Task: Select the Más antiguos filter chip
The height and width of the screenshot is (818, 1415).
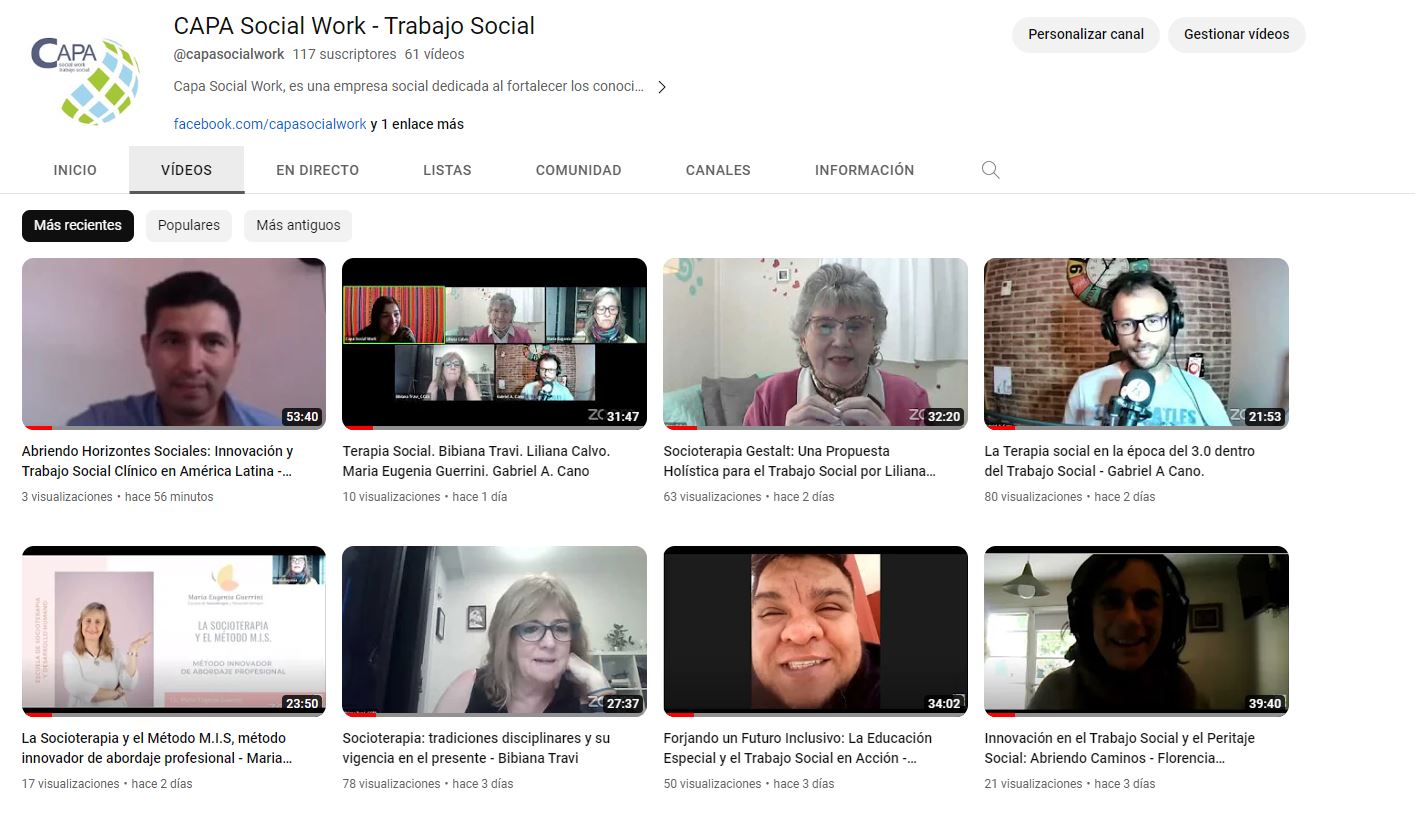Action: (x=298, y=225)
